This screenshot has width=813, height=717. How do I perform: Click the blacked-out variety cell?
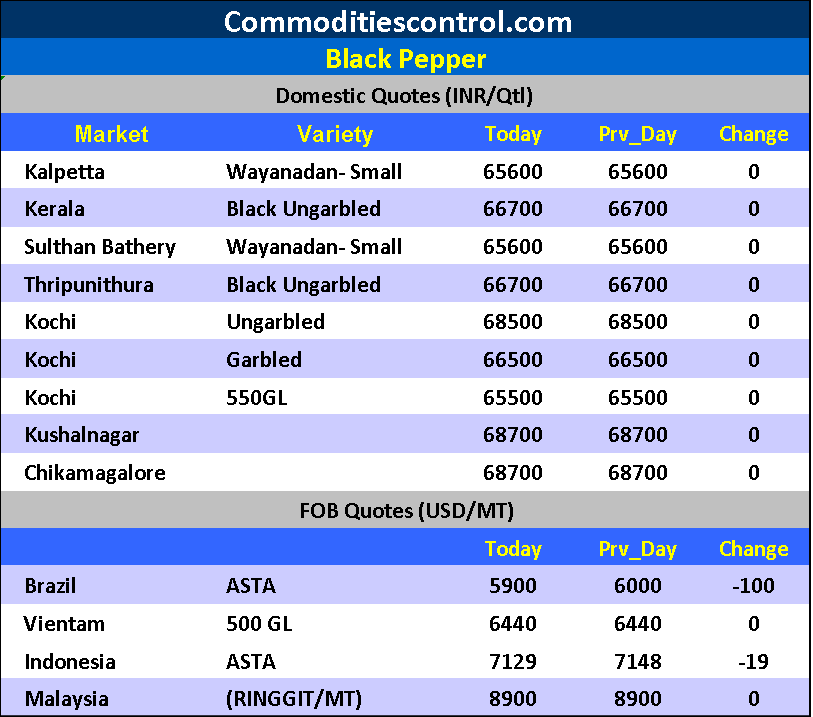(334, 397)
